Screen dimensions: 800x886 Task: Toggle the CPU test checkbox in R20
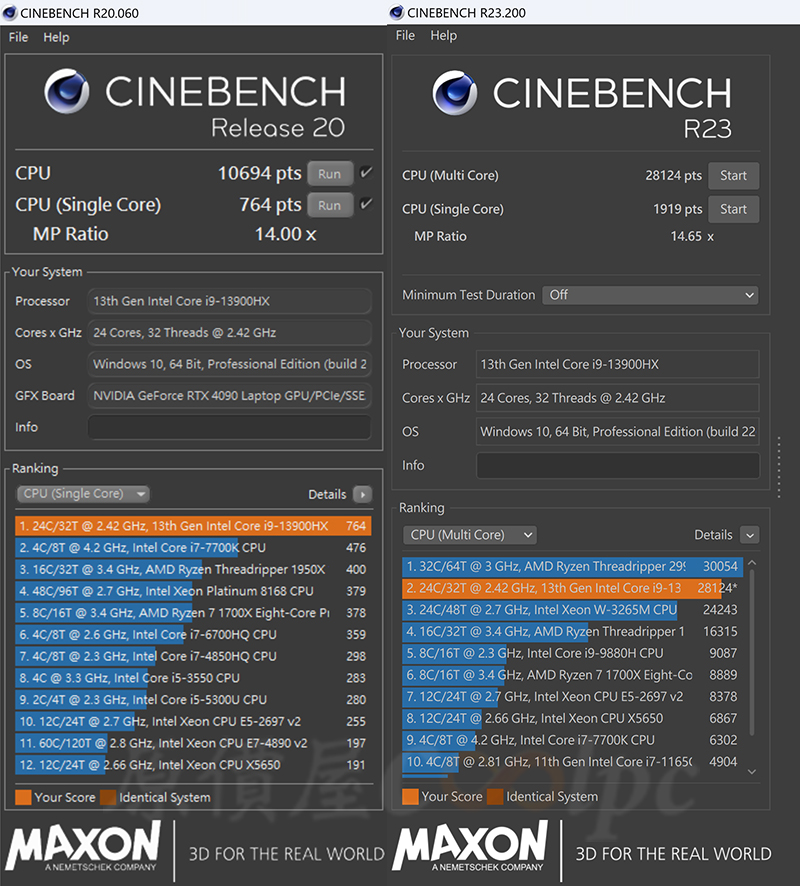pyautogui.click(x=366, y=172)
